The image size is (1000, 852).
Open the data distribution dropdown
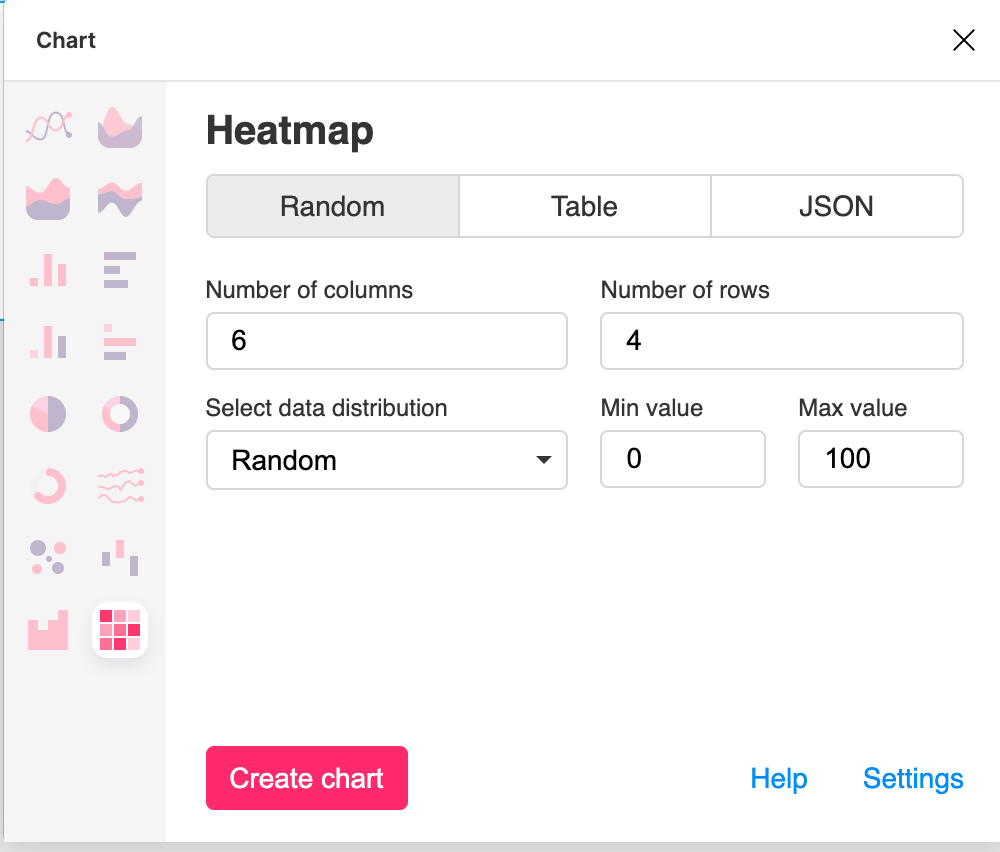point(386,460)
